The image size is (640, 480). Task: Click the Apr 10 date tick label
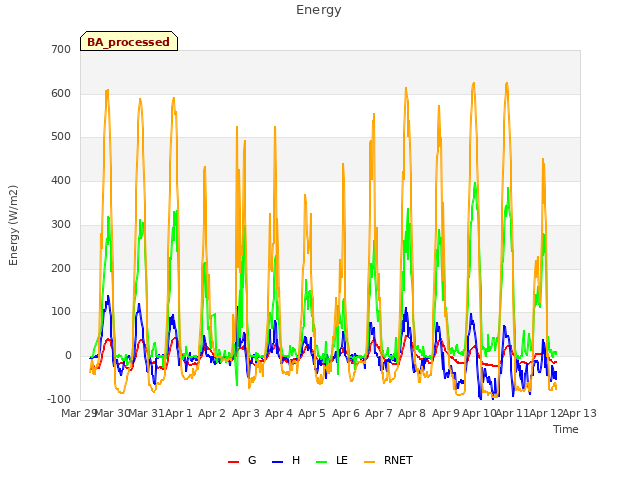[479, 413]
